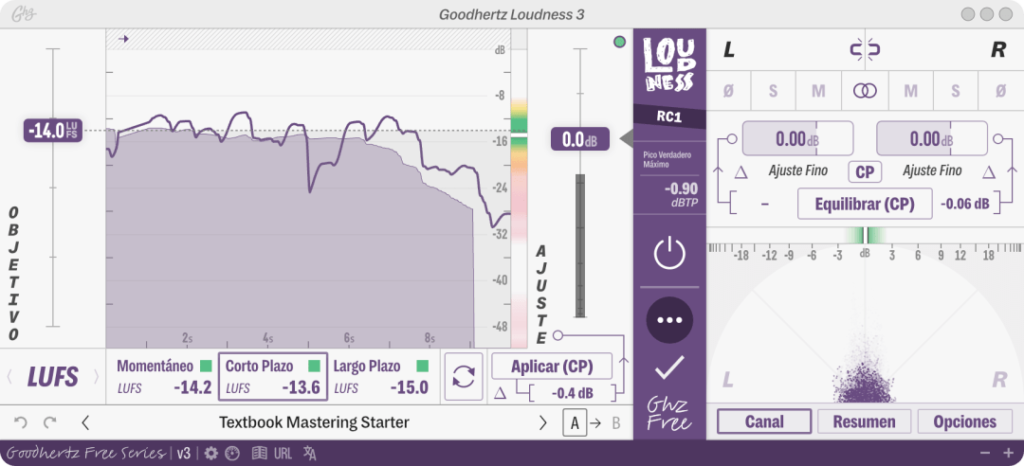Click the checkmark icon in purple column

pyautogui.click(x=669, y=367)
